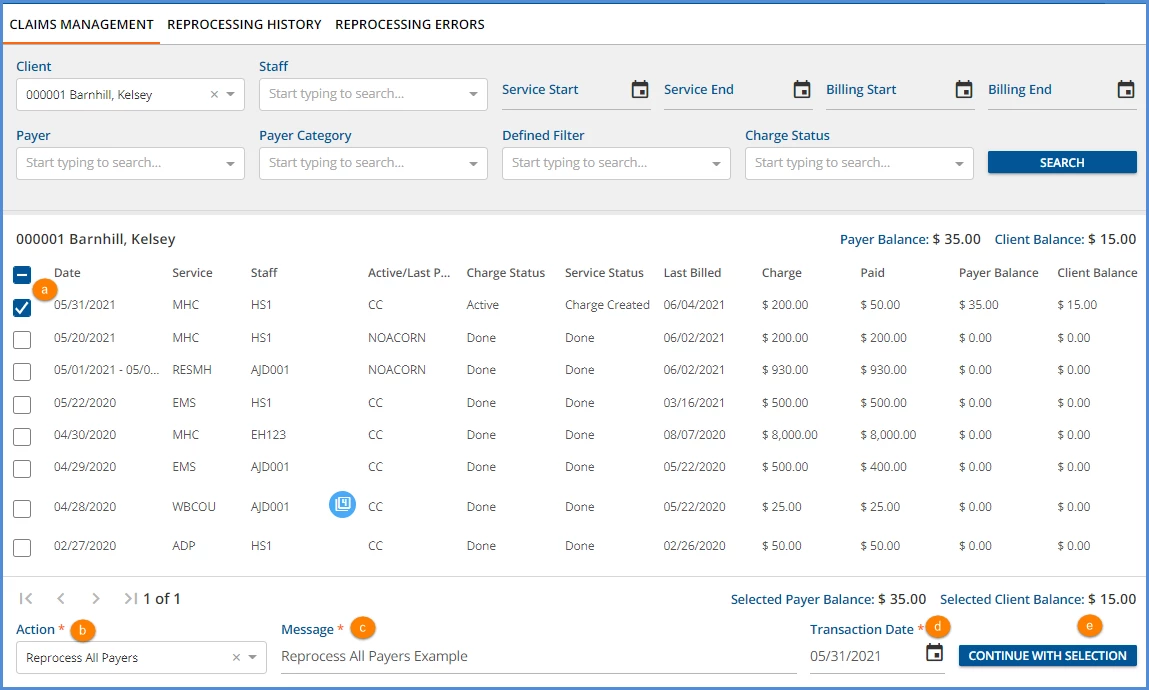Click the SEARCH button
Image resolution: width=1149 pixels, height=690 pixels.
pyautogui.click(x=1062, y=163)
